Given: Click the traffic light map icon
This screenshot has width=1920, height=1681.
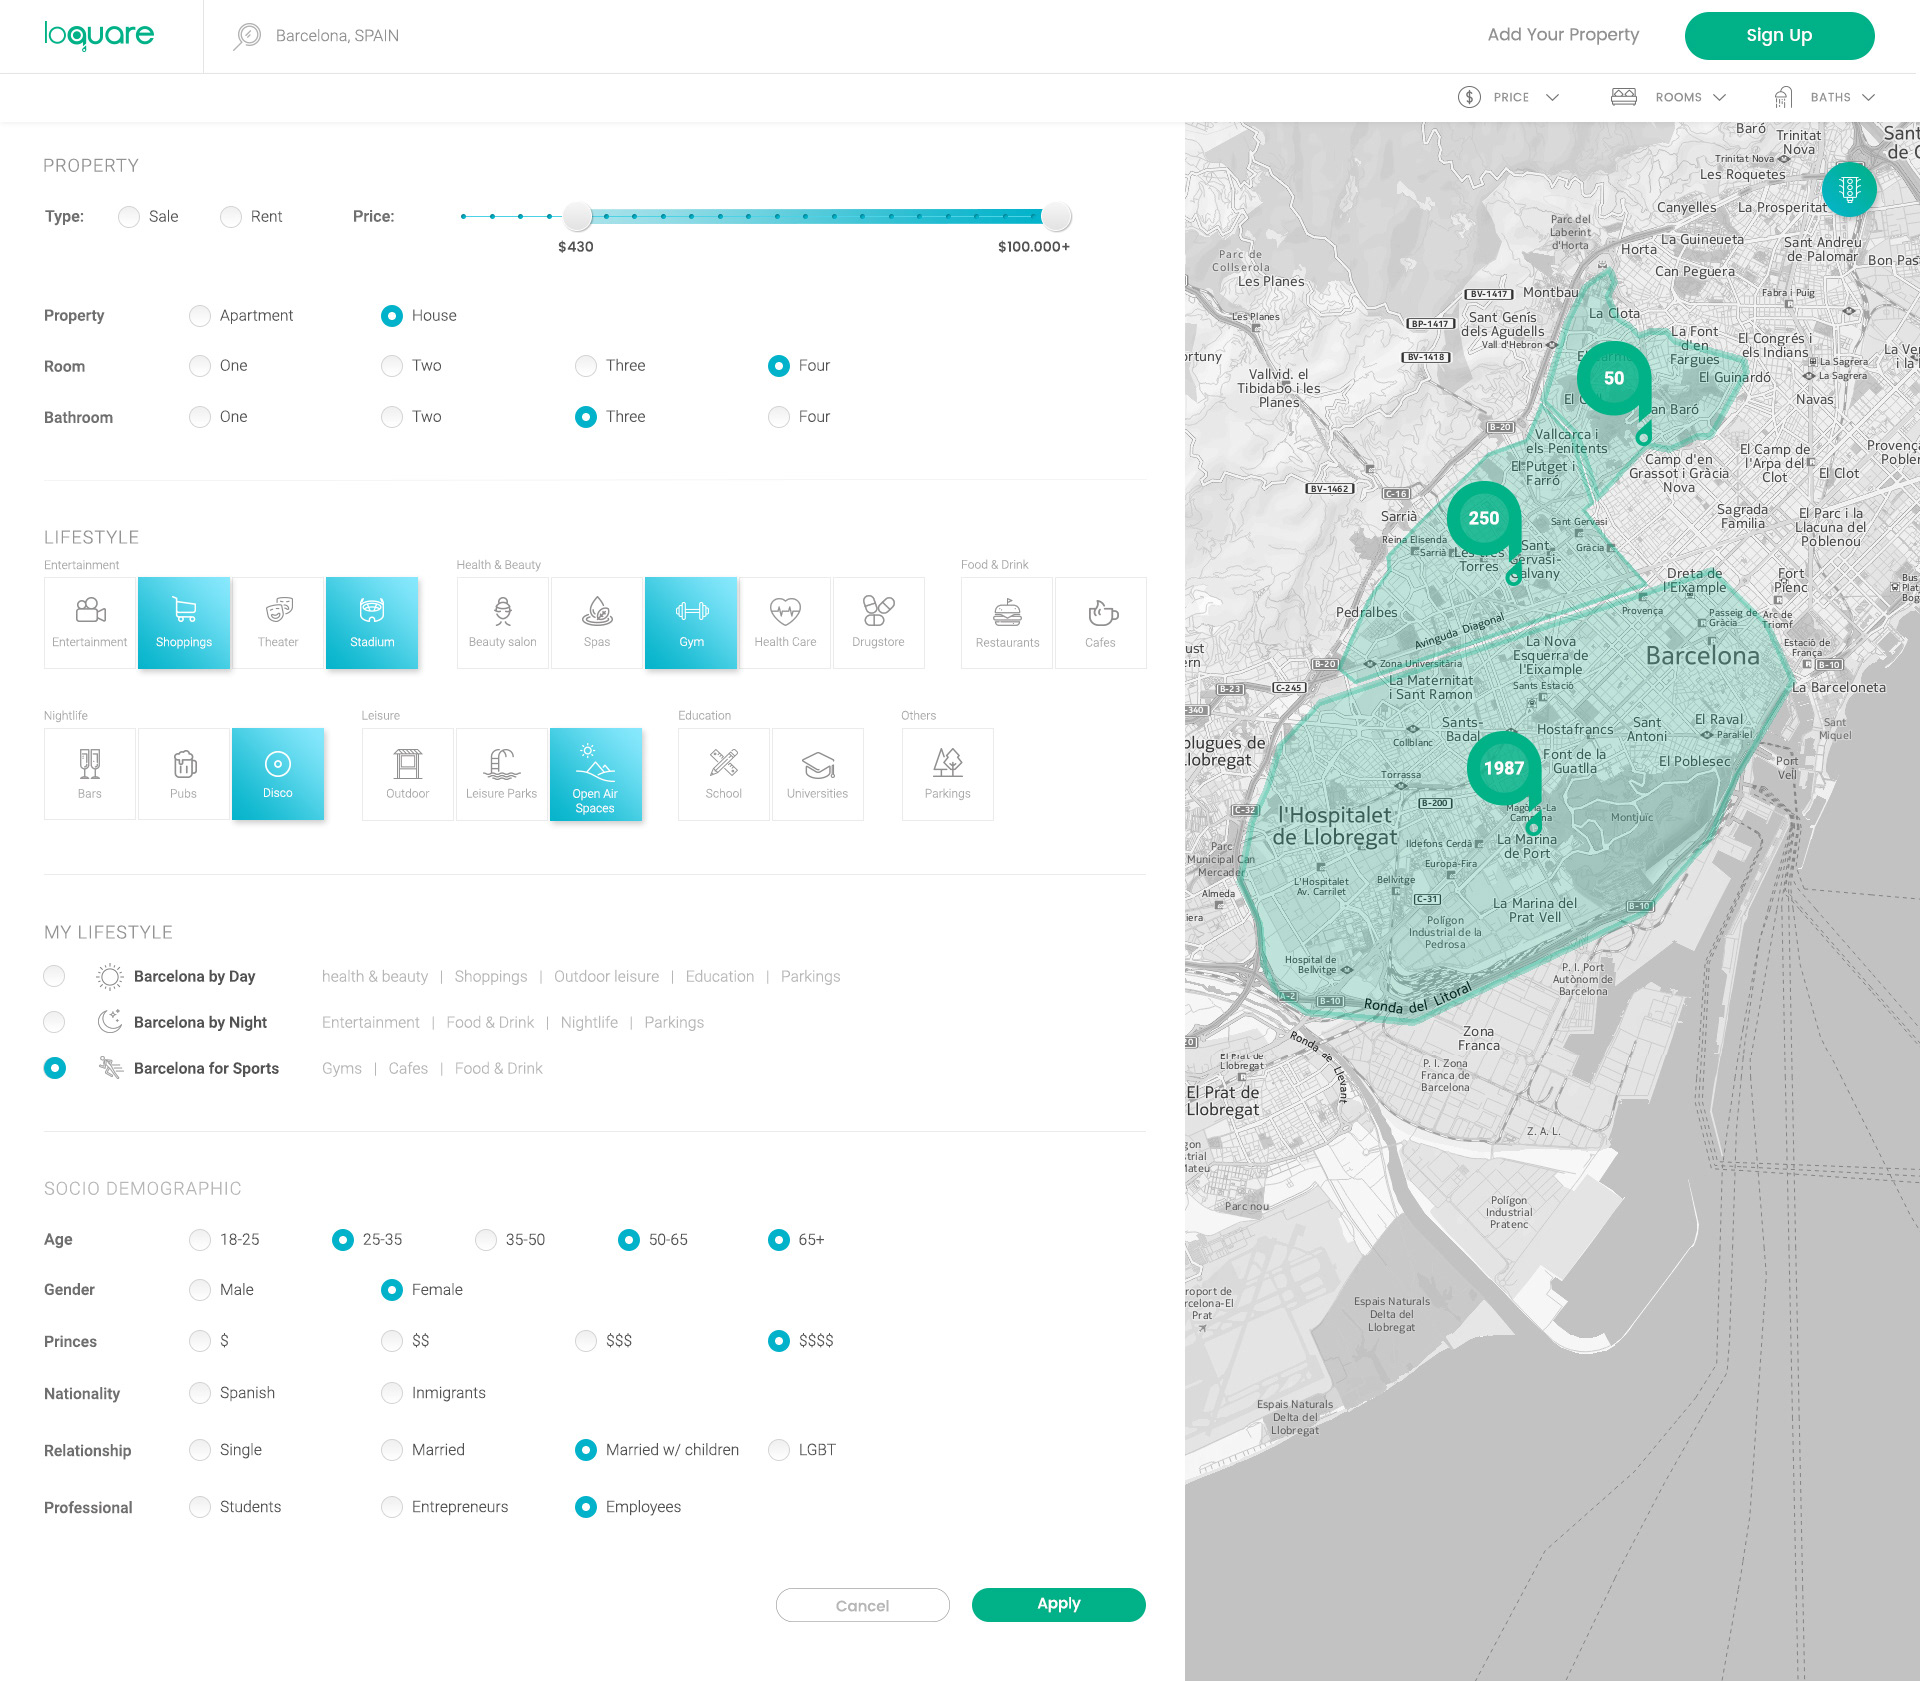Looking at the screenshot, I should [1848, 188].
